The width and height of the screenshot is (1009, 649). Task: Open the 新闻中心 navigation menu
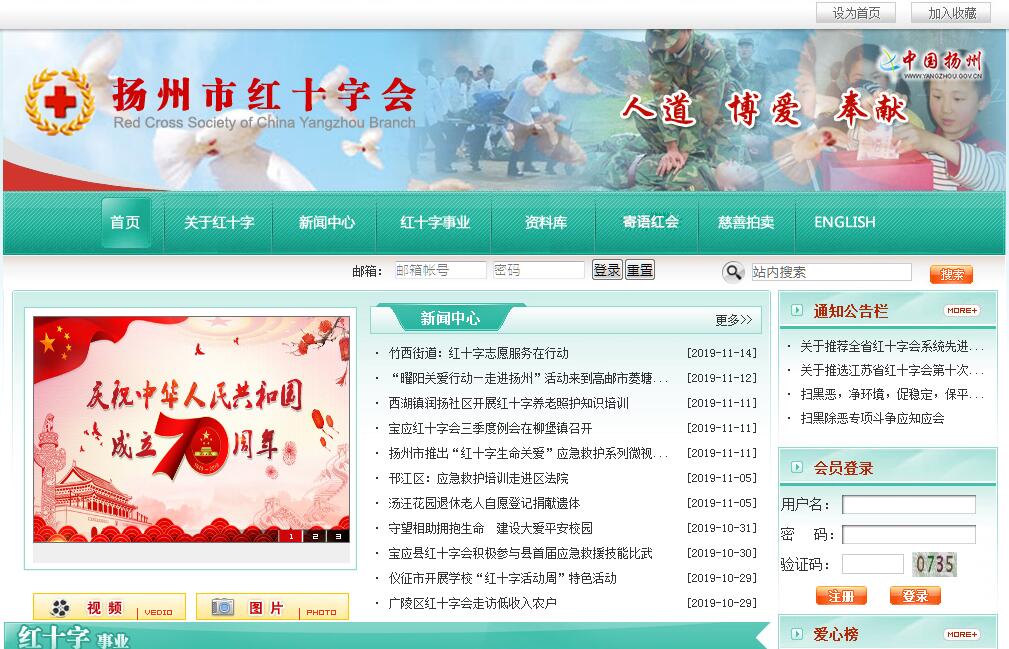pos(326,222)
